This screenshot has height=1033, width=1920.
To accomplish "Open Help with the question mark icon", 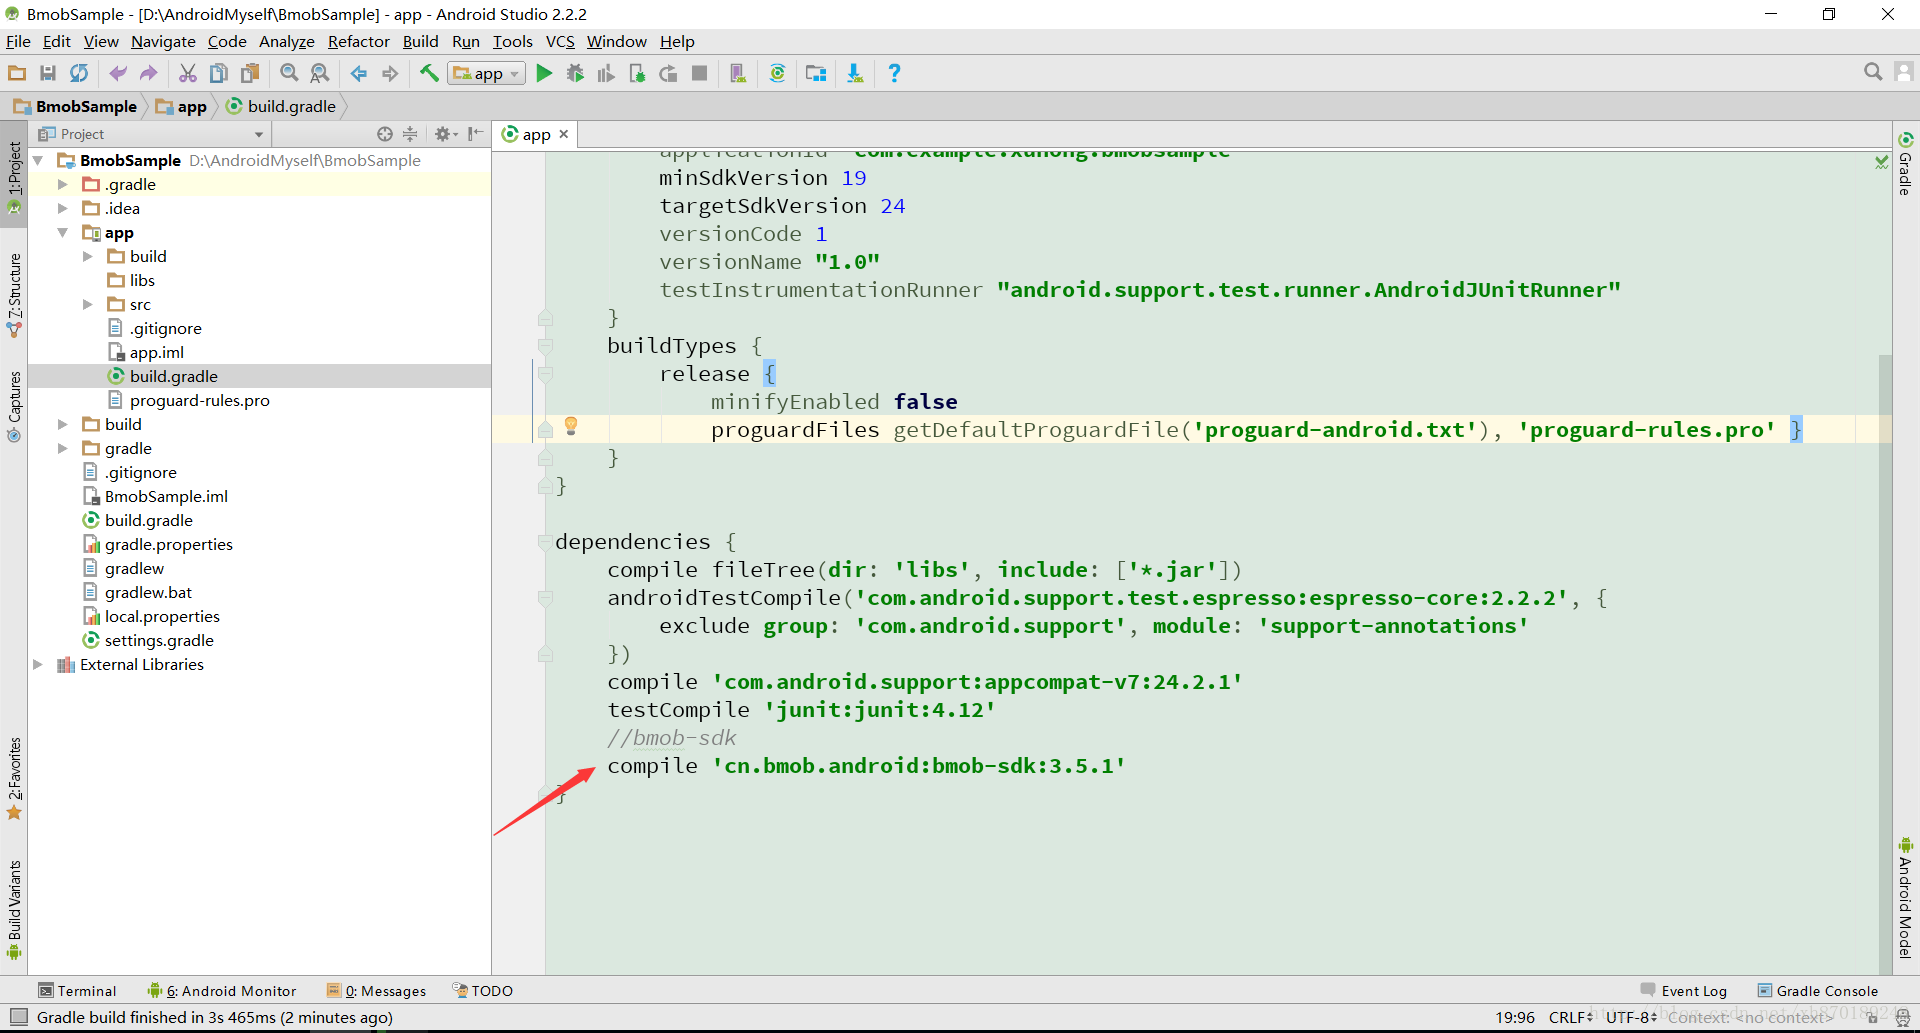I will click(894, 73).
